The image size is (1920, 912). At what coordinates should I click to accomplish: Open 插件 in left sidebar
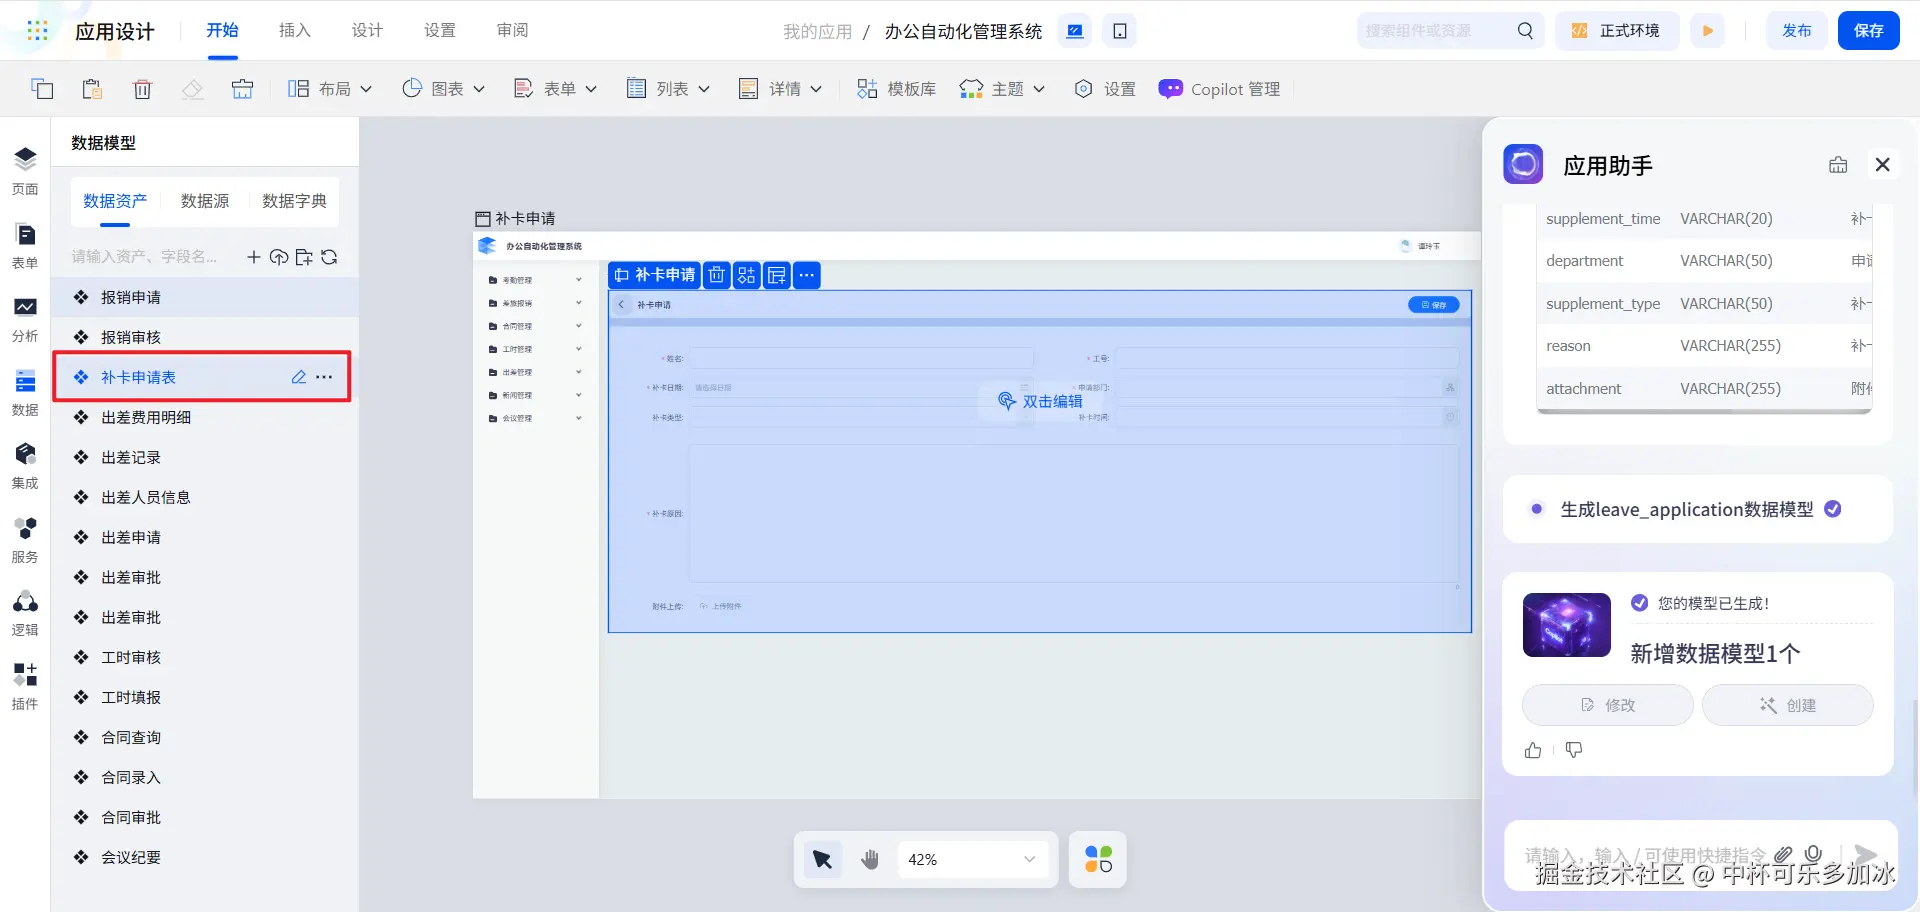25,687
